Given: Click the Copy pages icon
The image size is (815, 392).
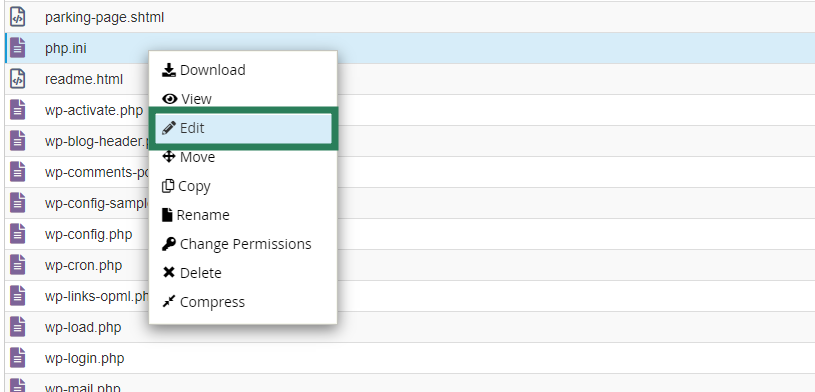Looking at the screenshot, I should pyautogui.click(x=168, y=186).
